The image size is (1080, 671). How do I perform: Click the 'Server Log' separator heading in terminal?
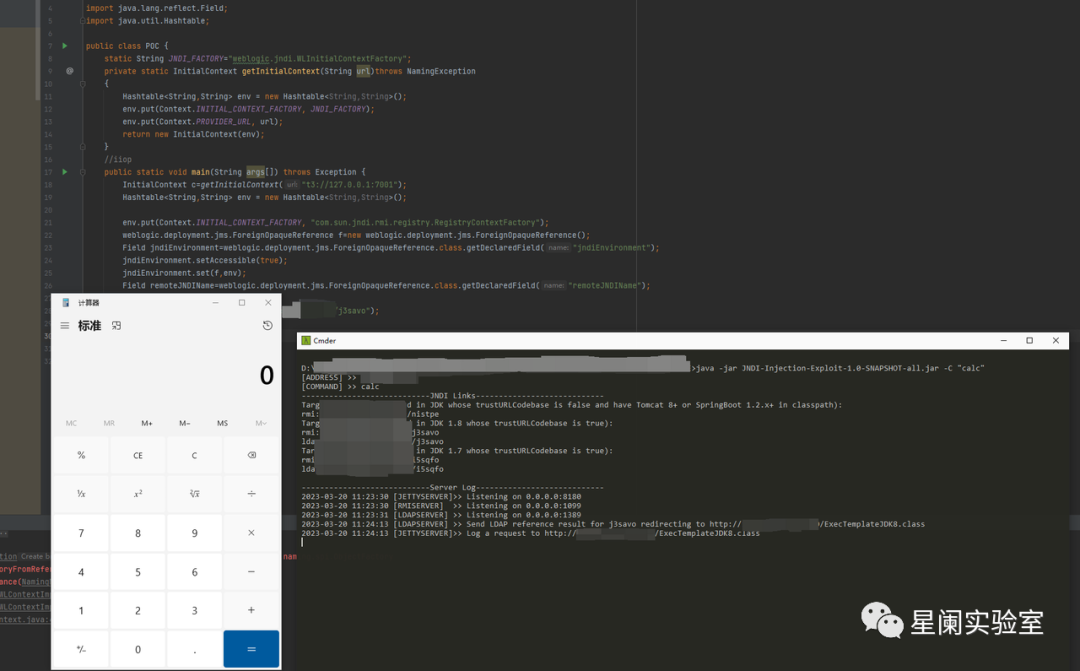pos(453,487)
